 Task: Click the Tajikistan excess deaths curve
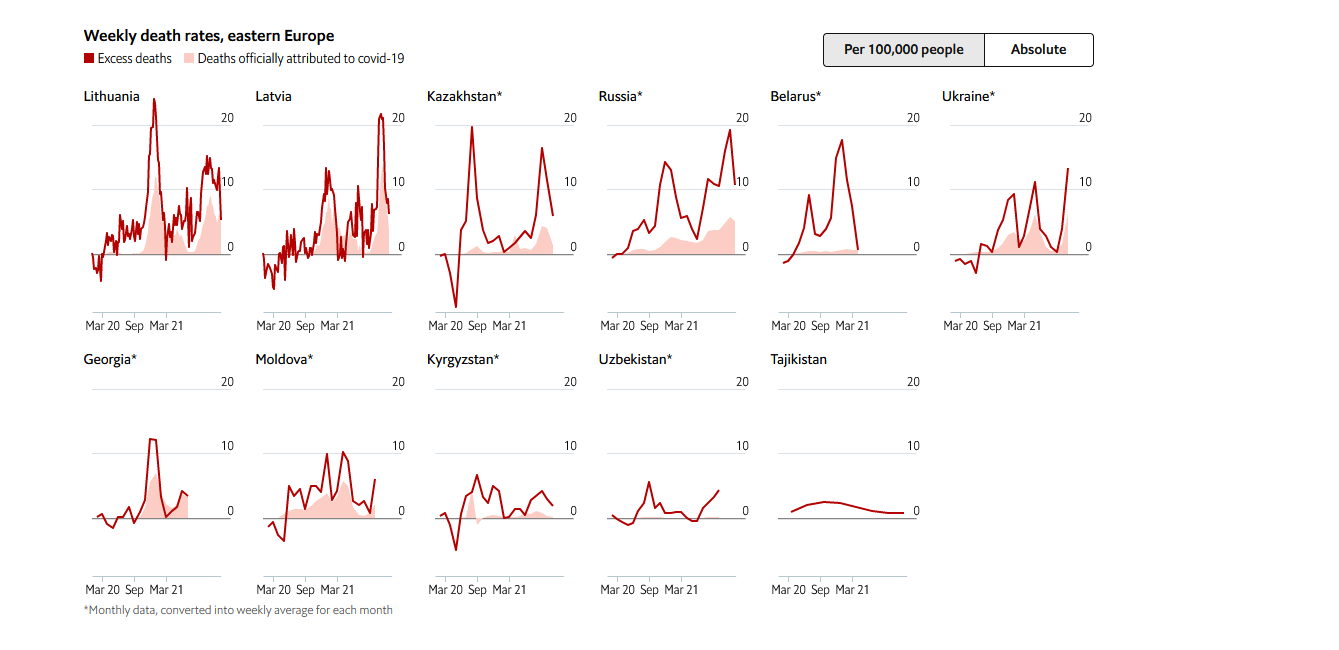[x=825, y=502]
